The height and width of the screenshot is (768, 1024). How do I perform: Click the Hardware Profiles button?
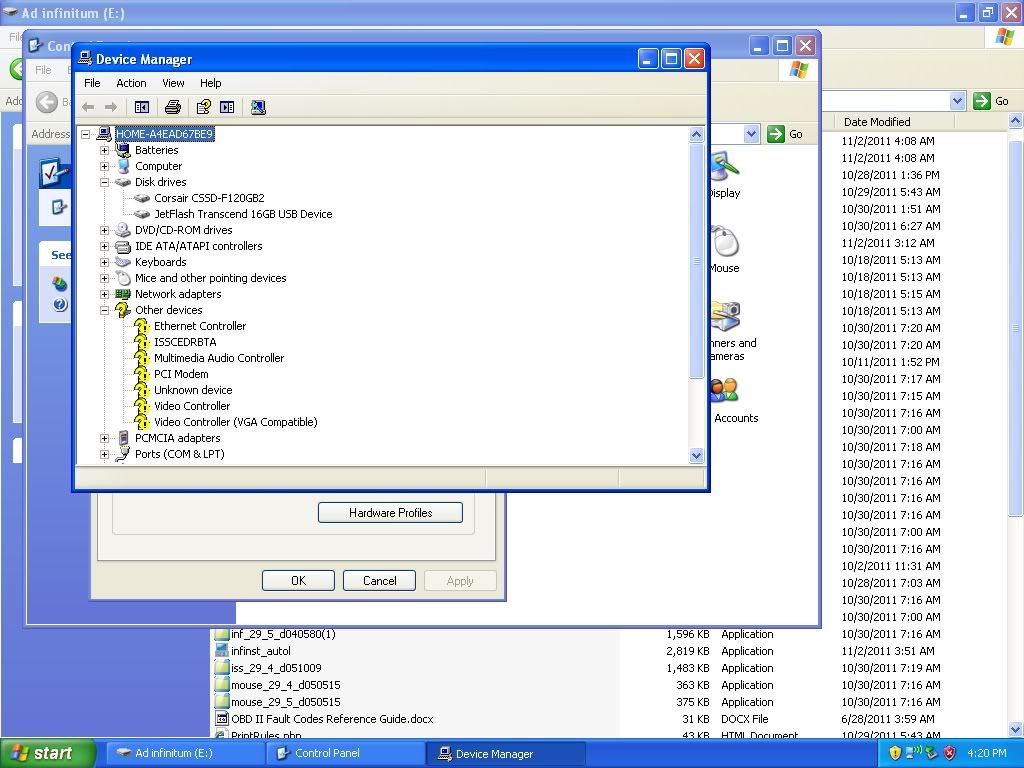point(390,513)
